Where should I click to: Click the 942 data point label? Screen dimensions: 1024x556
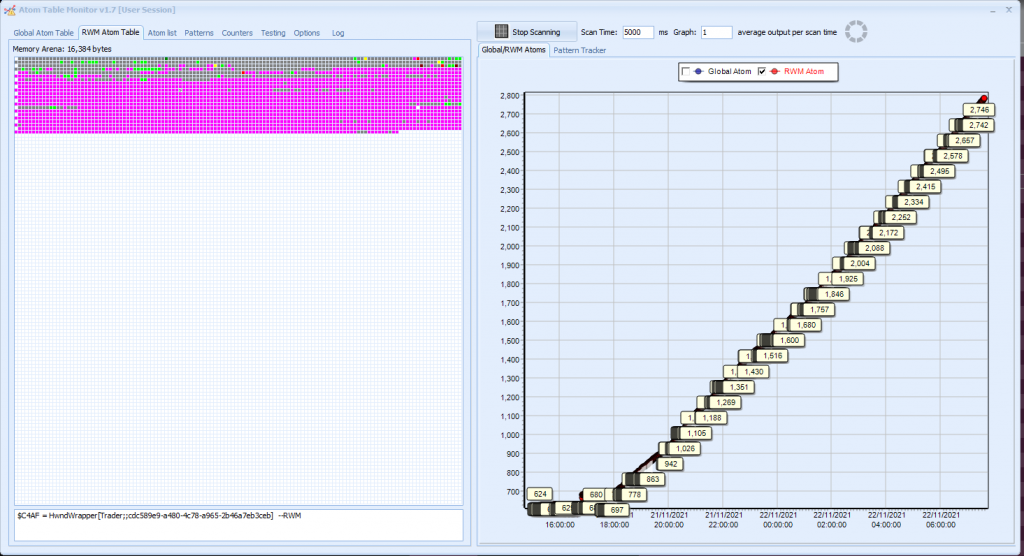pyautogui.click(x=671, y=464)
